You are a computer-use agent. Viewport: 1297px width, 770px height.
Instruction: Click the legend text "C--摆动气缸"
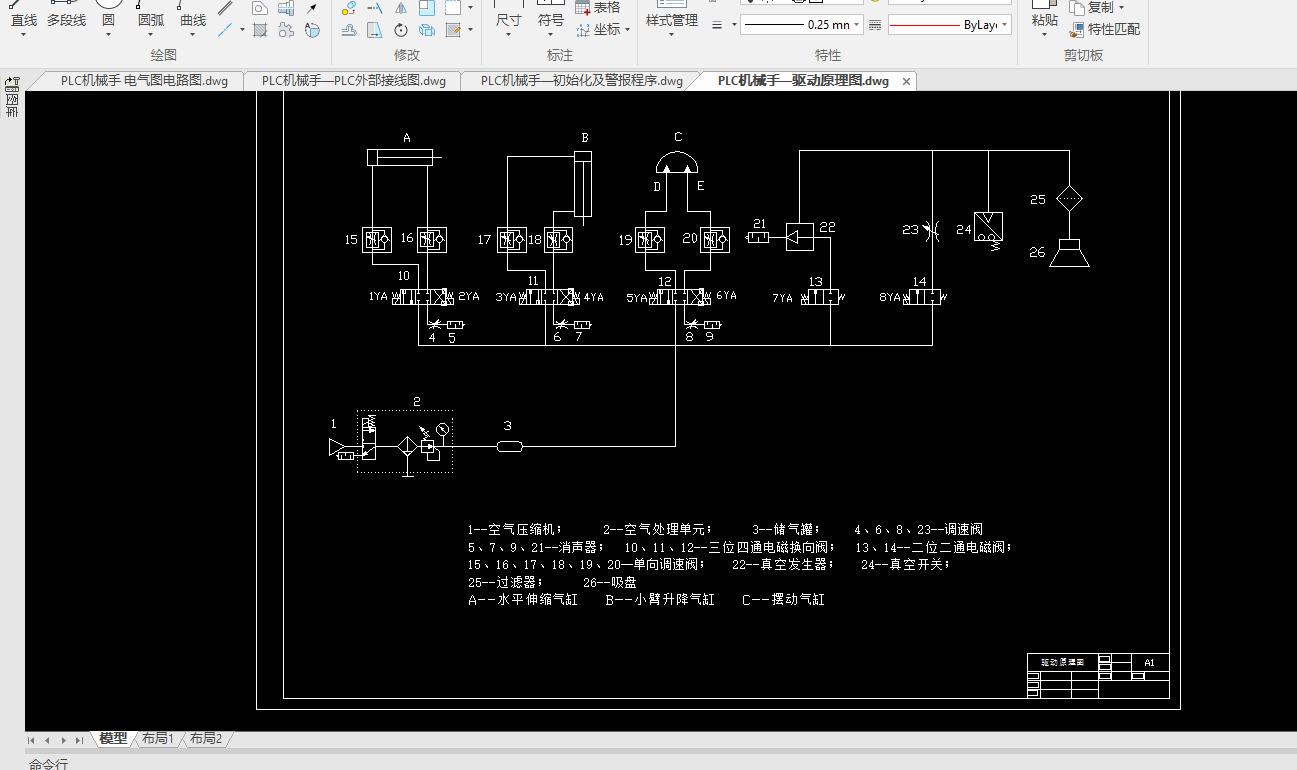click(x=783, y=600)
